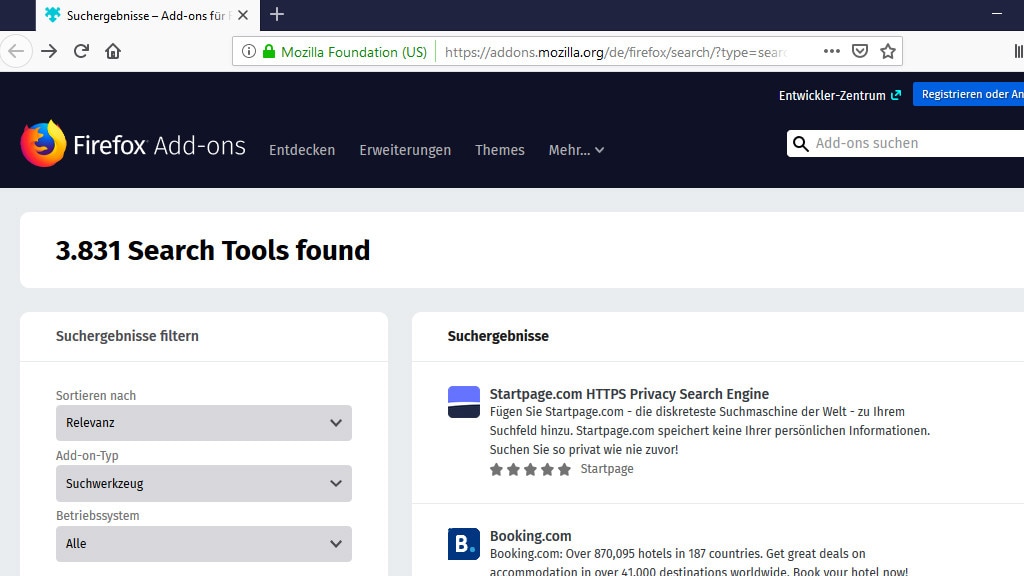Screen dimensions: 1024x576
Task: Open the Betriebssystem dropdown
Action: pos(204,544)
